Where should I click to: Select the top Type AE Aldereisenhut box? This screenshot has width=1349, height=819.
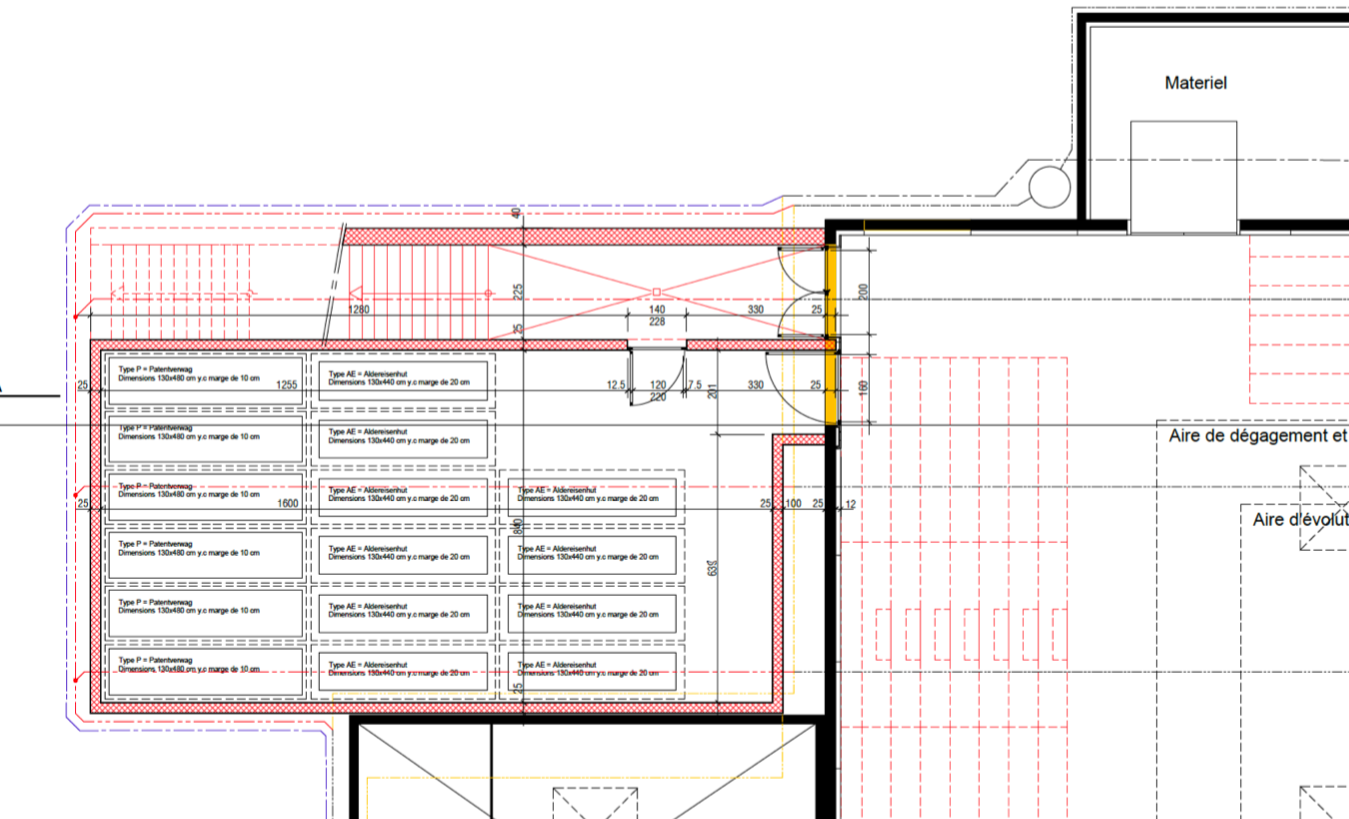click(x=402, y=380)
